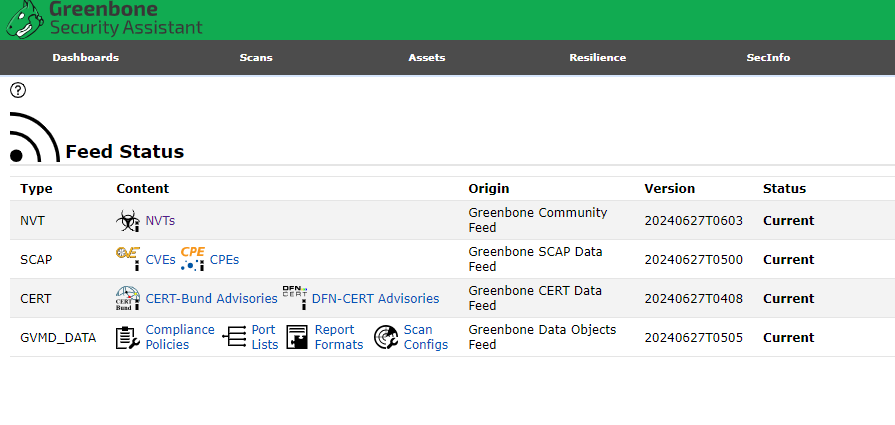Image resolution: width=895 pixels, height=425 pixels.
Task: Click the CERT-Bund icon
Action: tap(128, 298)
